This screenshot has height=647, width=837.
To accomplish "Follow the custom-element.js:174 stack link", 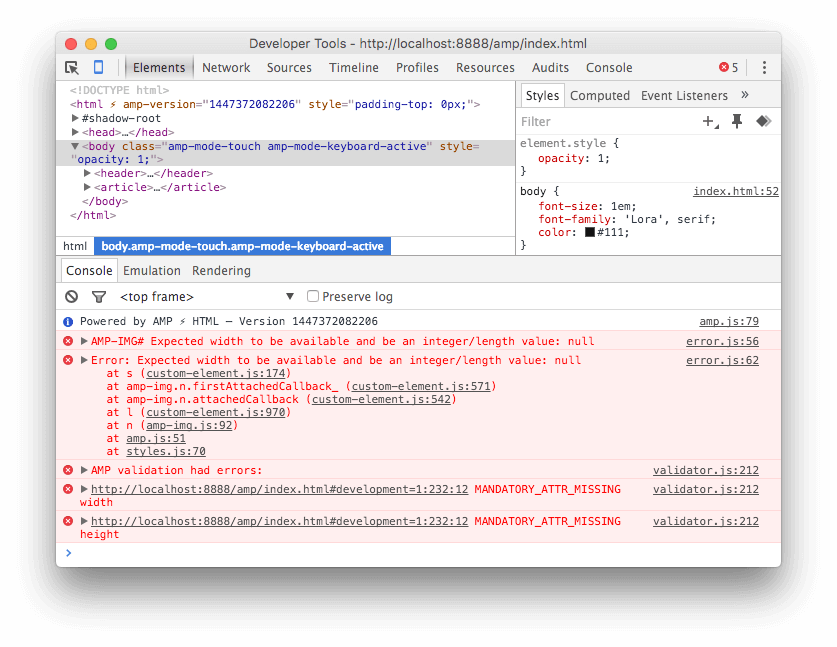I will pyautogui.click(x=216, y=373).
